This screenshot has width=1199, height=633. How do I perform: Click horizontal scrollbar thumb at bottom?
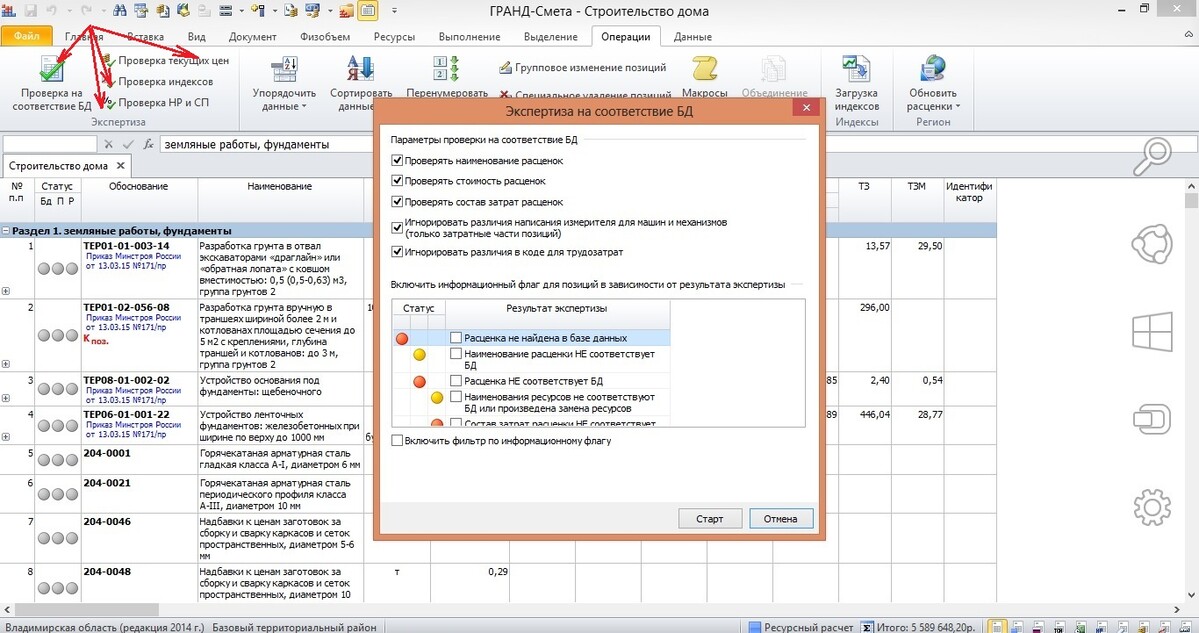point(86,610)
